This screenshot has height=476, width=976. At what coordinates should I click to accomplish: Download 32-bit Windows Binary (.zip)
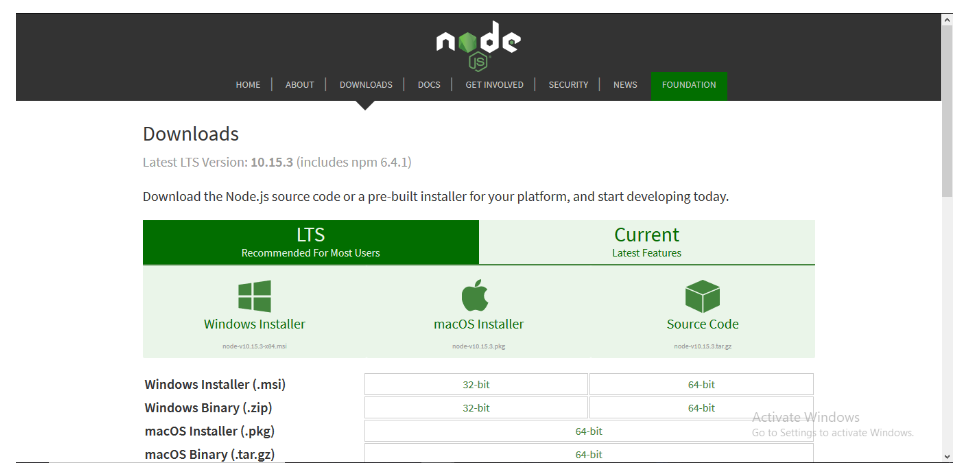coord(476,408)
